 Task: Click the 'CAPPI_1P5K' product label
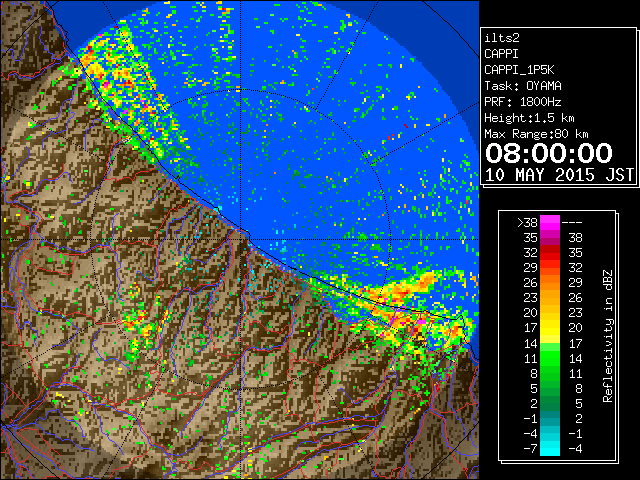tap(519, 70)
